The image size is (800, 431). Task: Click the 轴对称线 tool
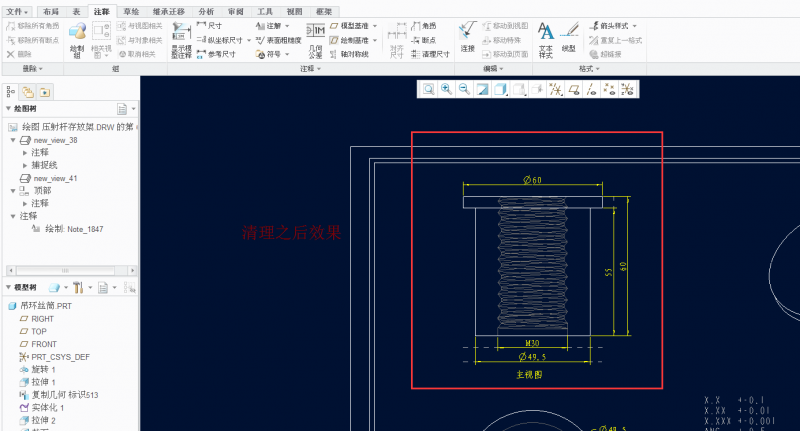(349, 54)
